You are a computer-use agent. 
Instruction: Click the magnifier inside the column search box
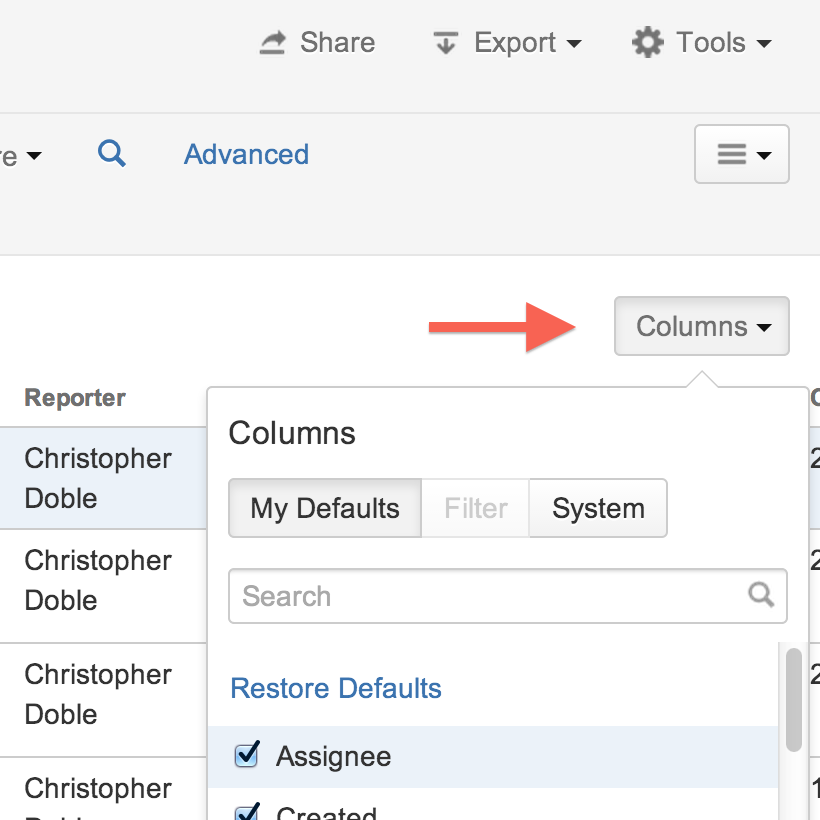pyautogui.click(x=761, y=595)
